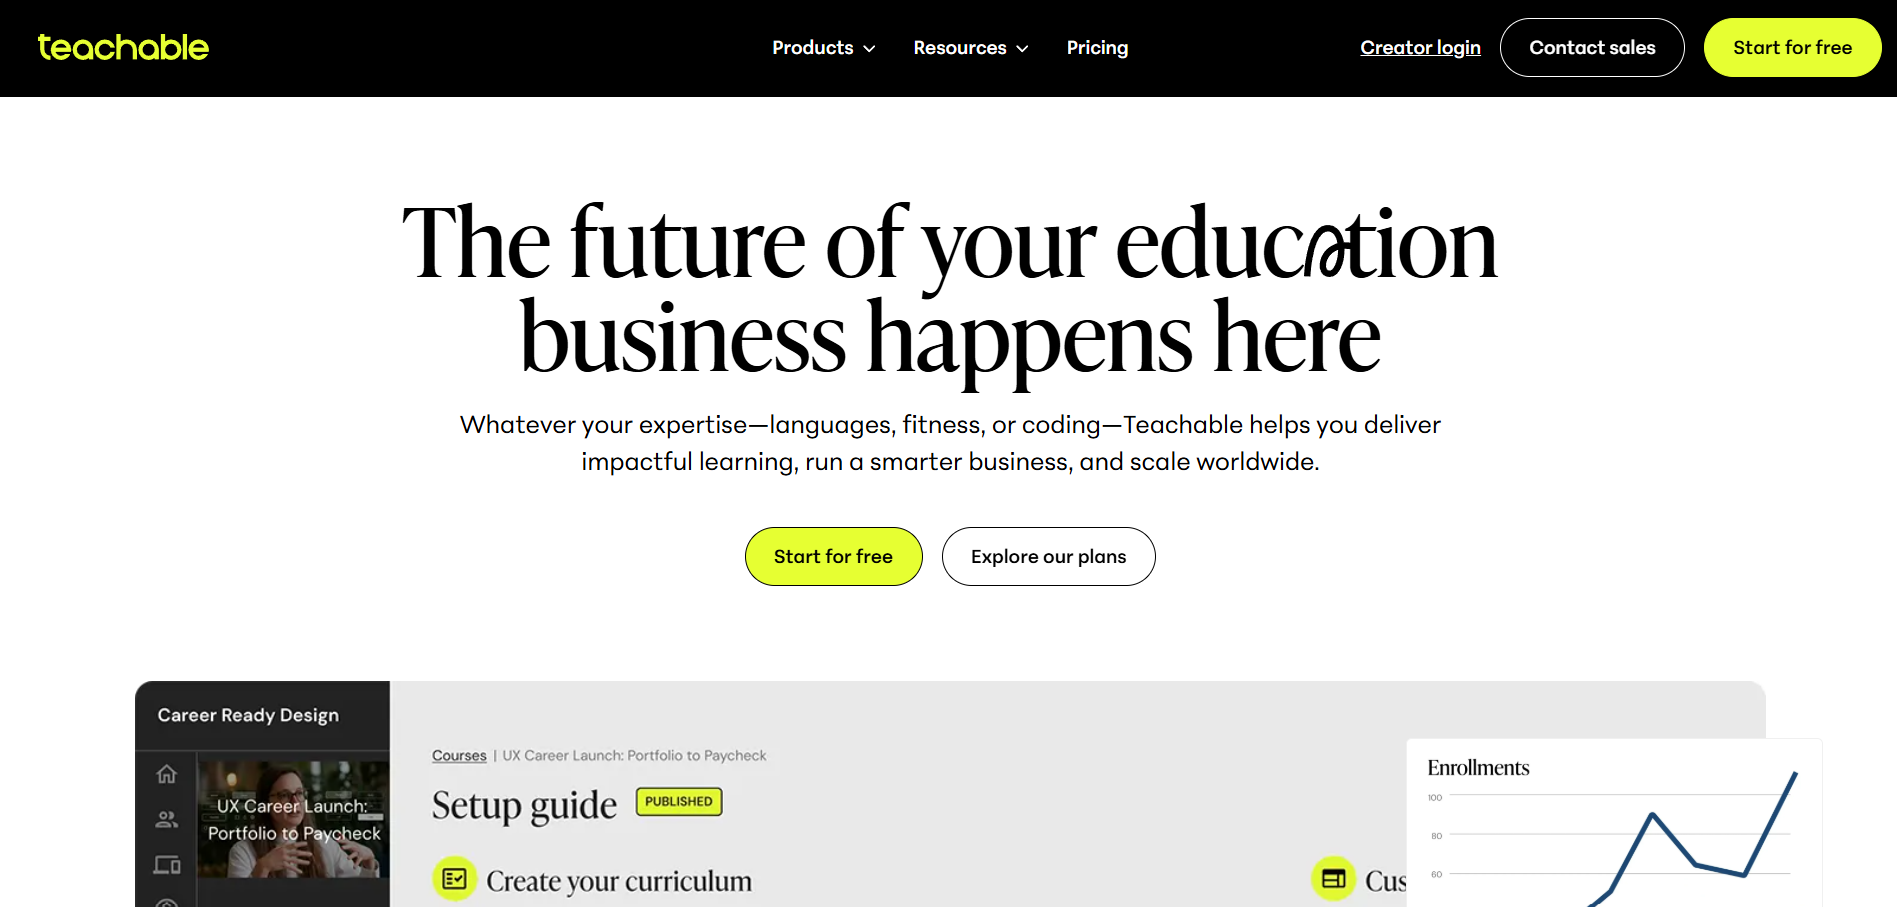Screen dimensions: 1897x907
Task: Click the yellow customize layout icon near 'Cus'
Action: [x=1335, y=879]
